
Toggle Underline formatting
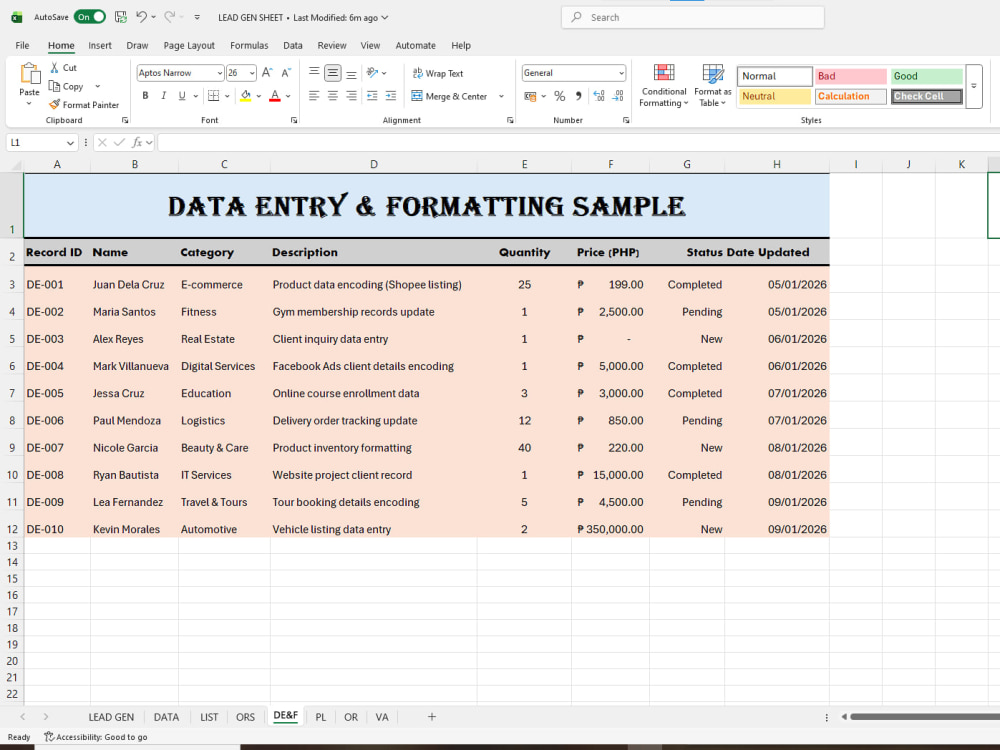click(x=182, y=96)
